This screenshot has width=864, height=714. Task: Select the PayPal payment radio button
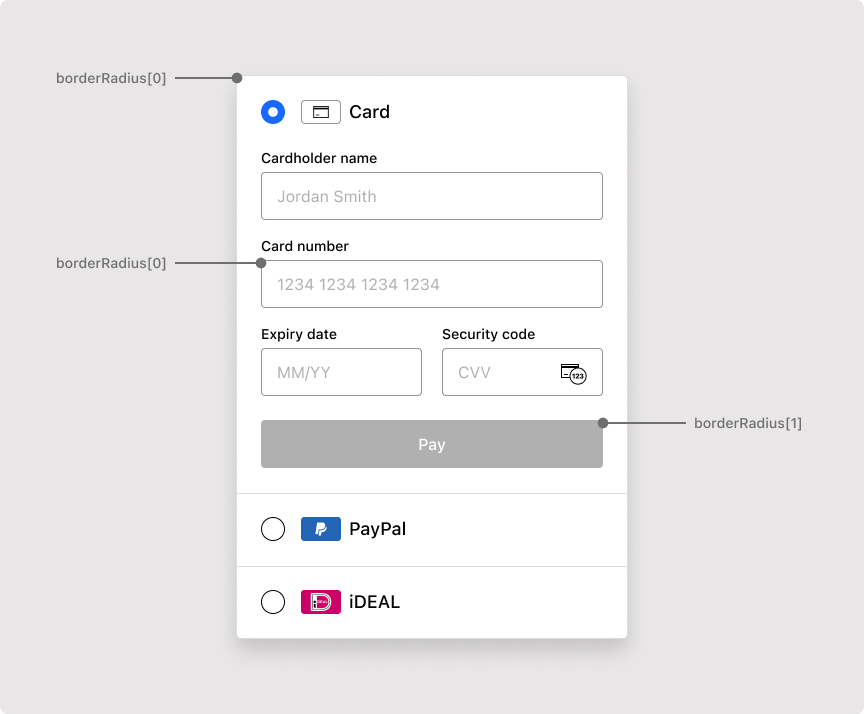(x=273, y=529)
